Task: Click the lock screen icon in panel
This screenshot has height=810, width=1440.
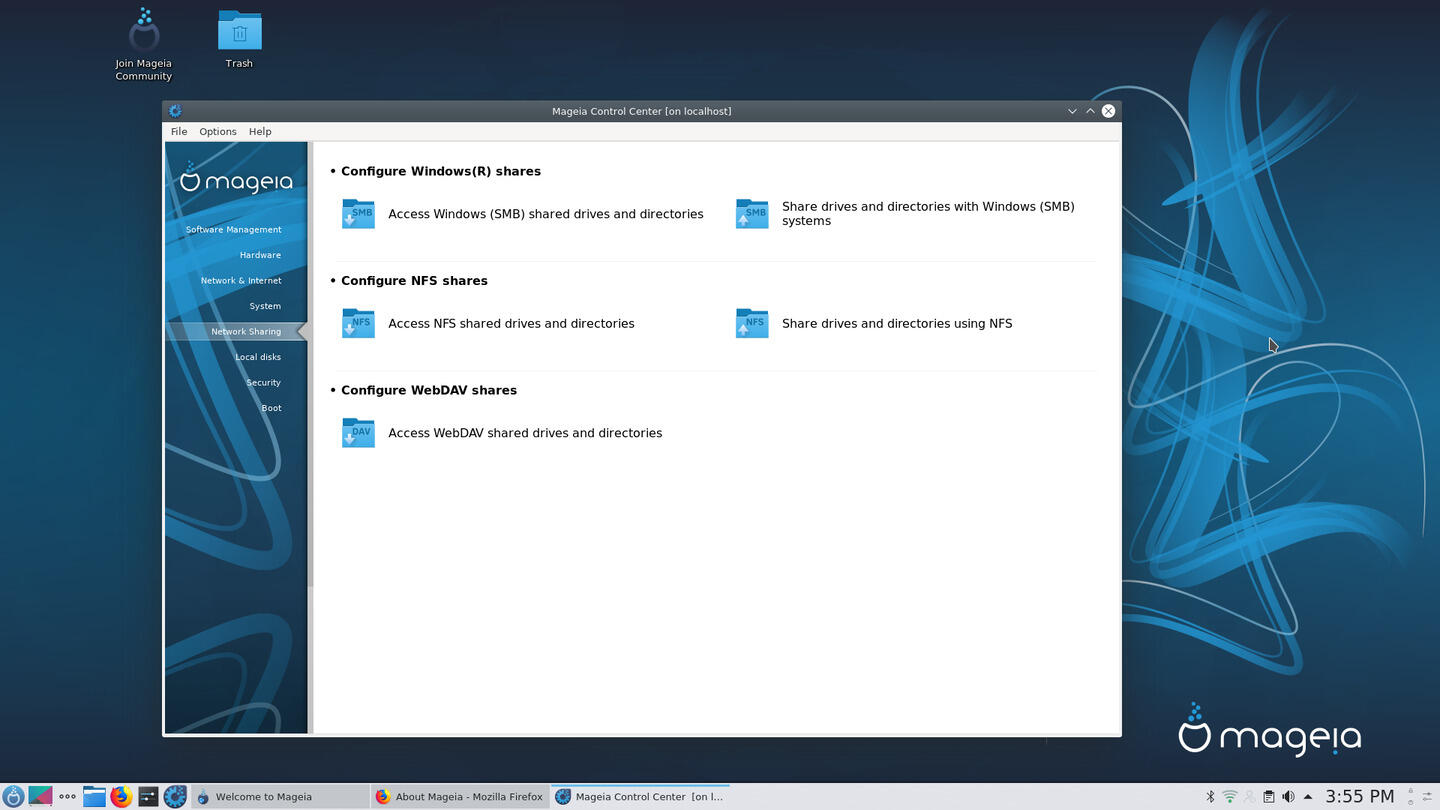Action: pos(1411,791)
